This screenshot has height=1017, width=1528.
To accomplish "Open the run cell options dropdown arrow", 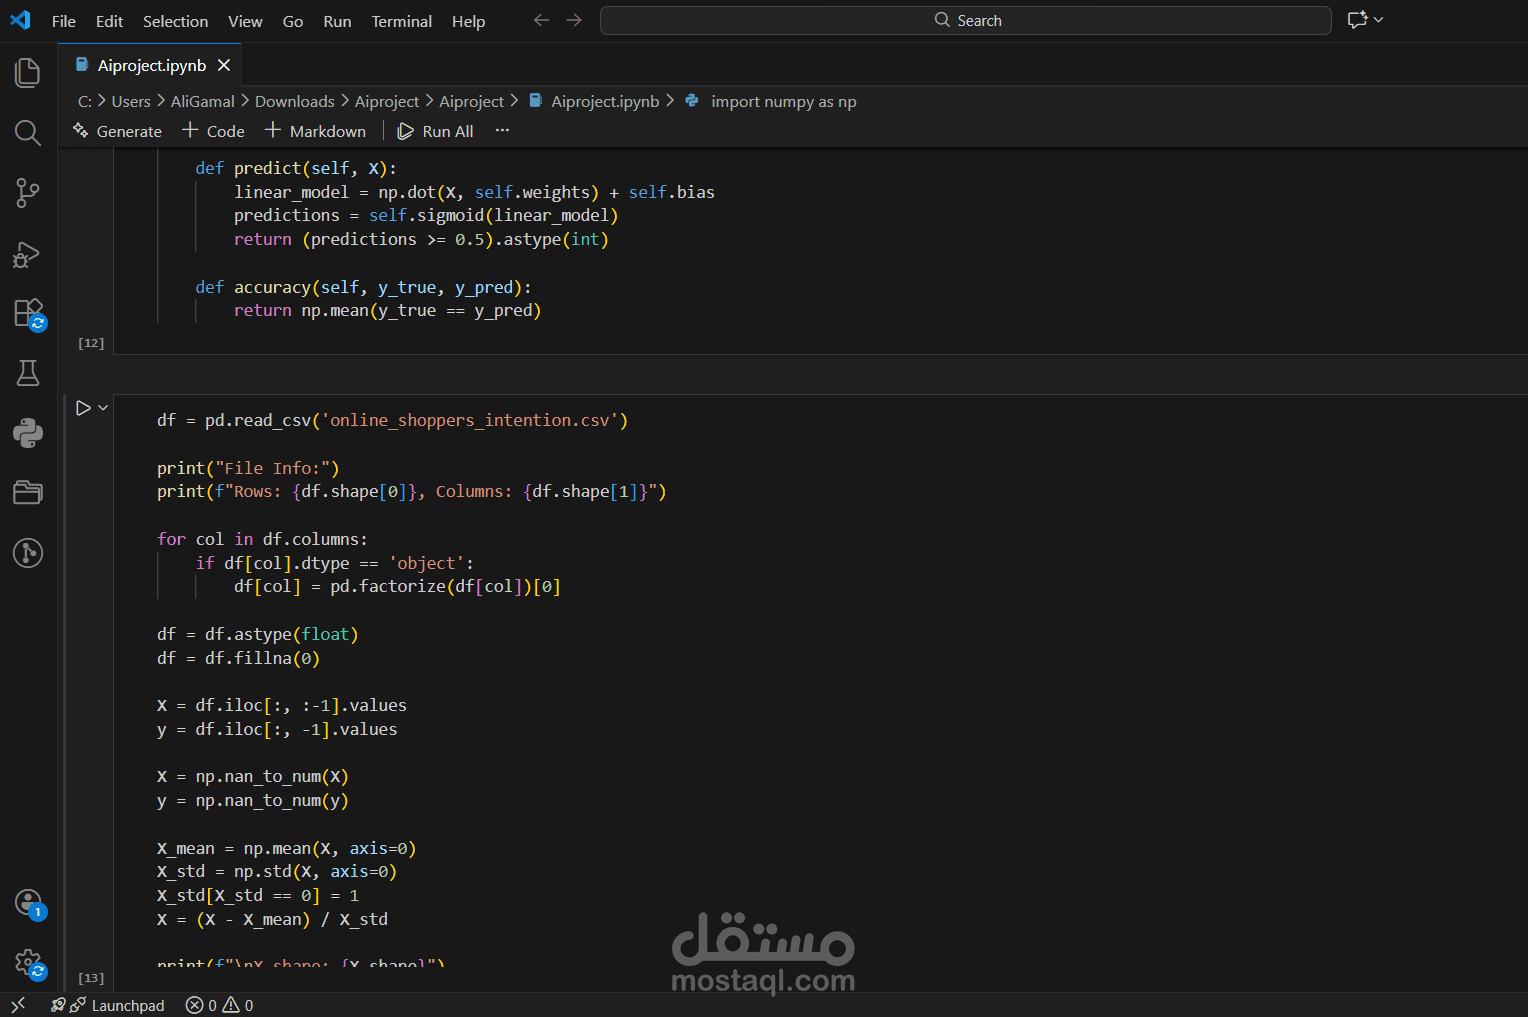I will pos(103,408).
